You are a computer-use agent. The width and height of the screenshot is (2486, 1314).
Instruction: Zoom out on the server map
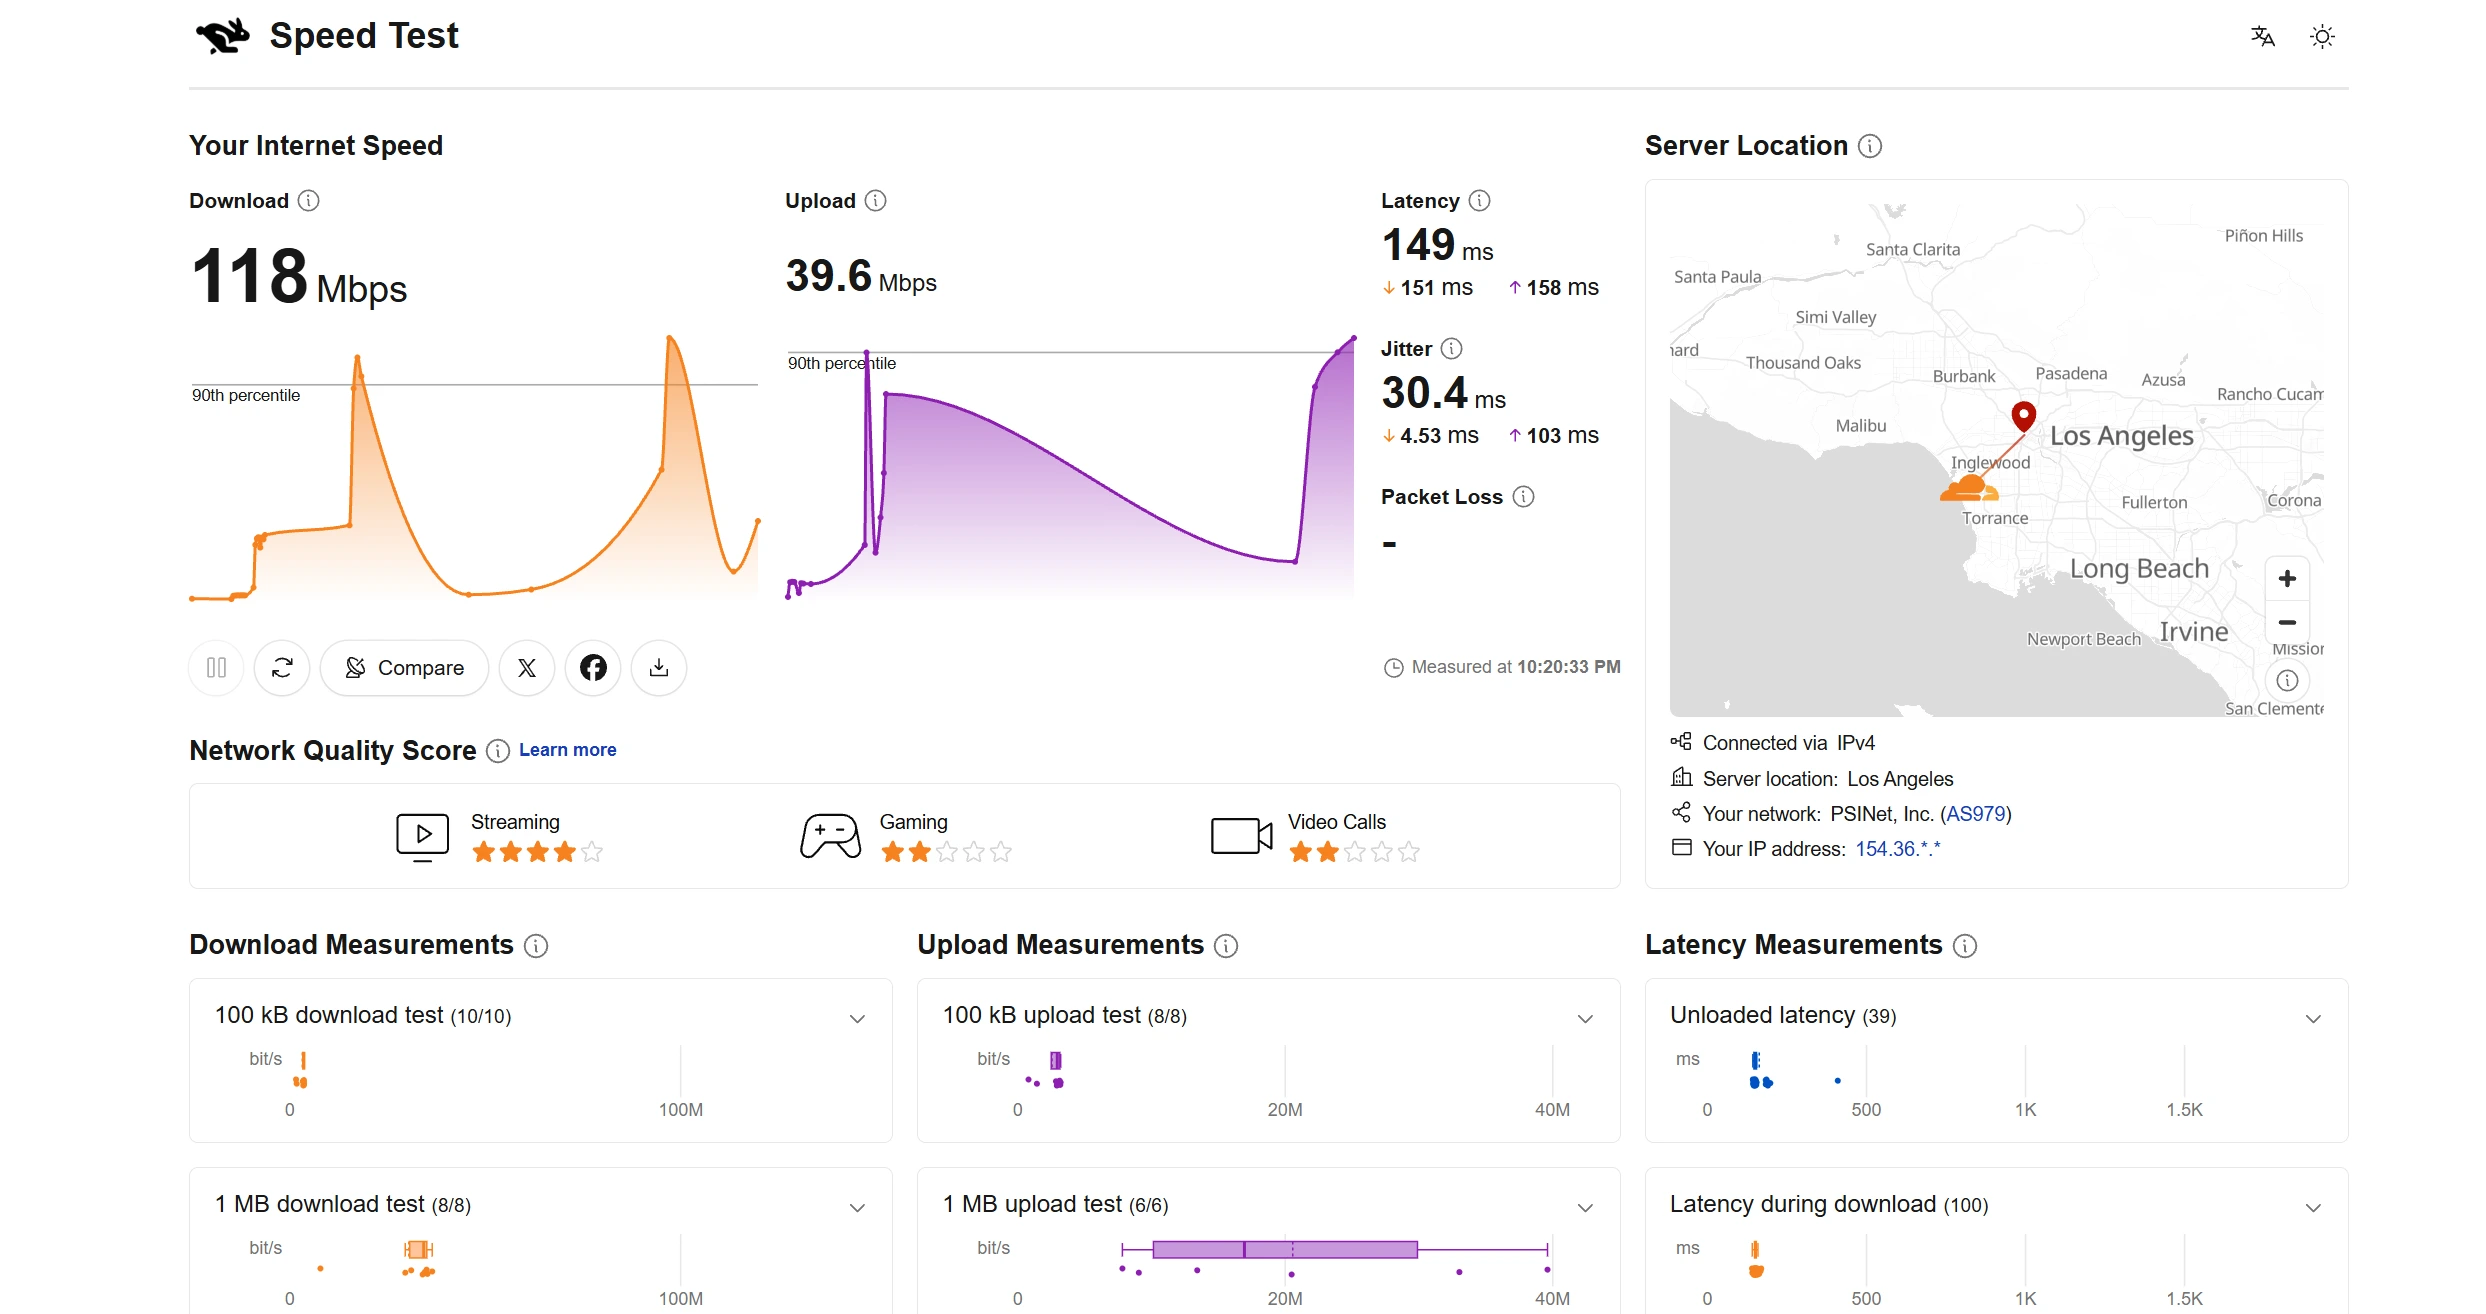[2287, 622]
